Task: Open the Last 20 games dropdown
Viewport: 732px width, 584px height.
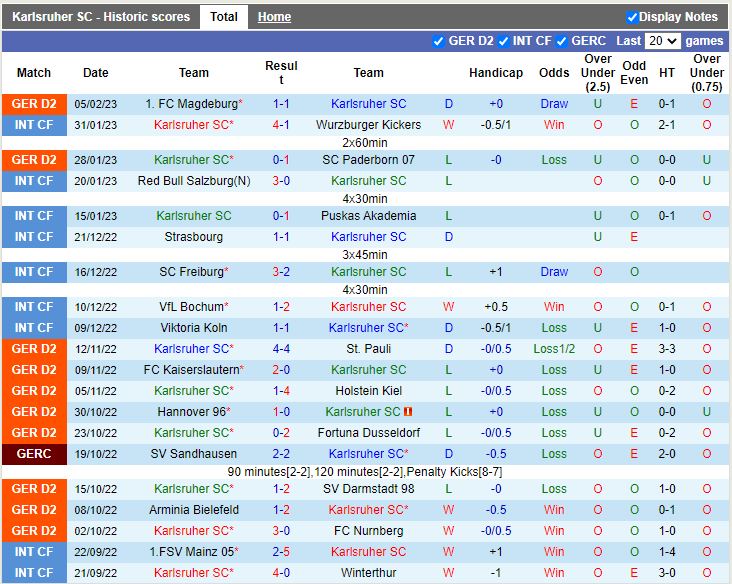Action: (662, 41)
